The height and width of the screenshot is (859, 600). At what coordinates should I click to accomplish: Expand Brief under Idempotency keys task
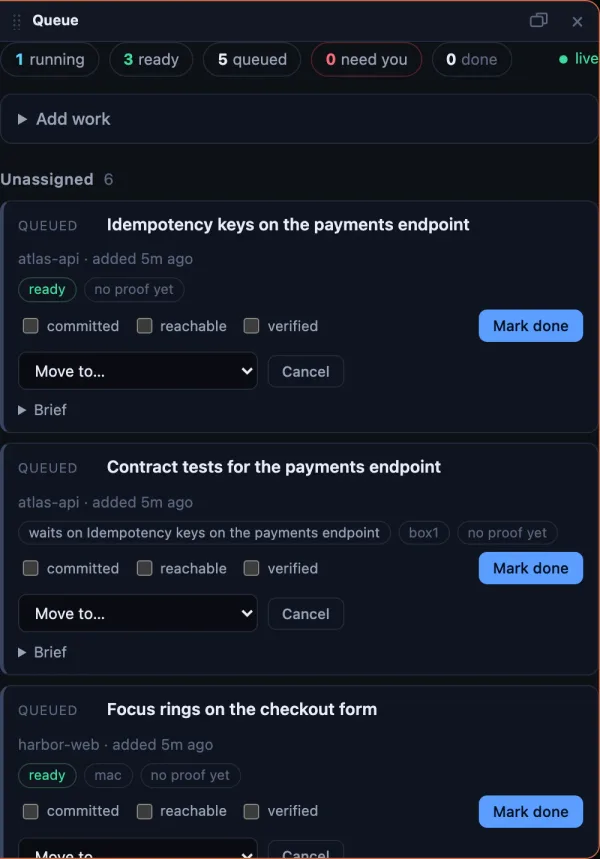click(42, 410)
